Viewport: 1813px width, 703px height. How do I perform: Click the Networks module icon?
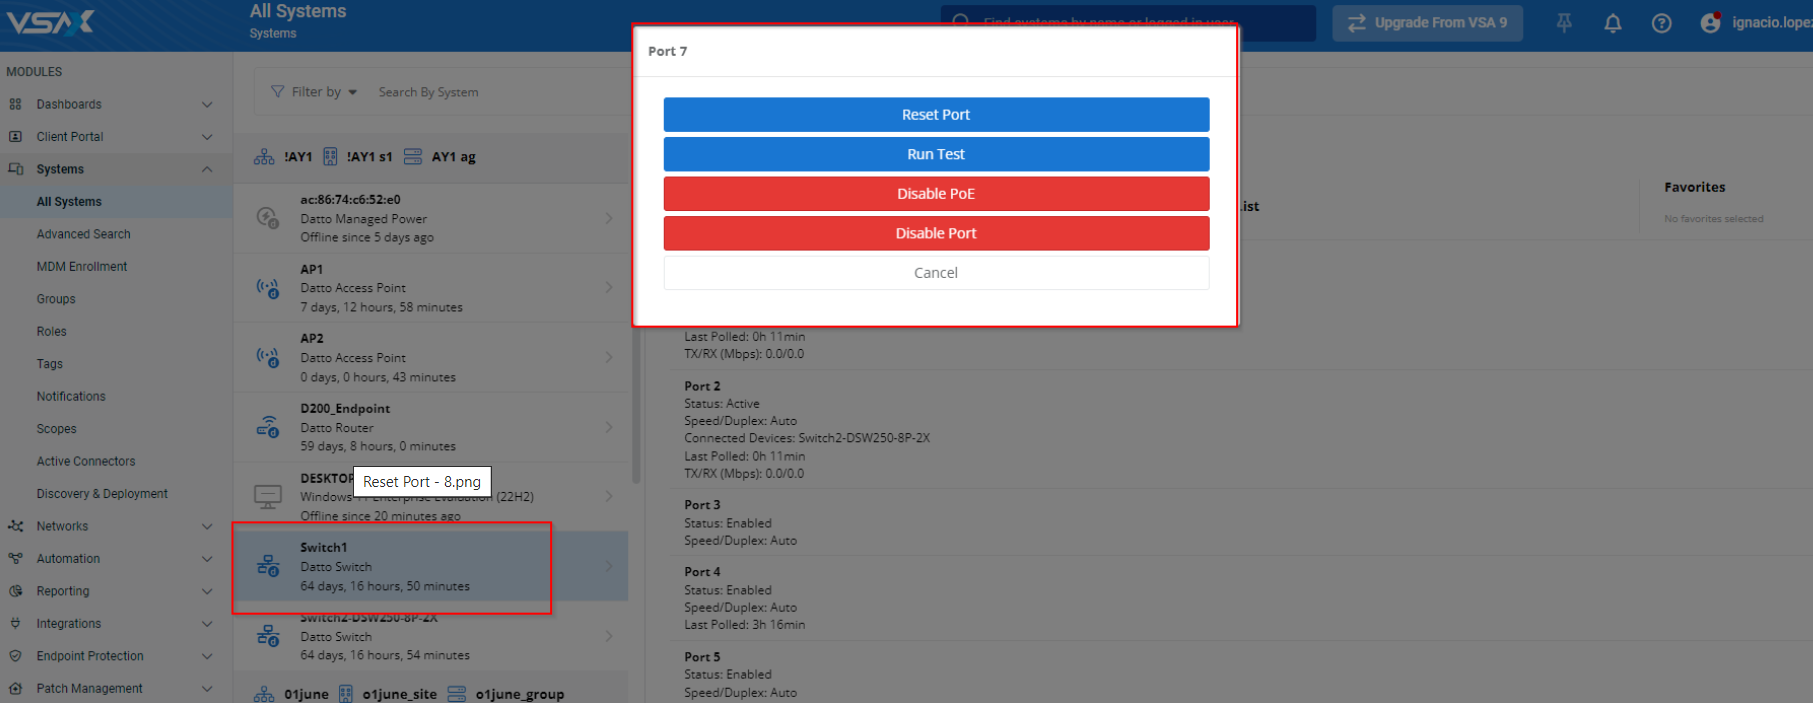(15, 526)
